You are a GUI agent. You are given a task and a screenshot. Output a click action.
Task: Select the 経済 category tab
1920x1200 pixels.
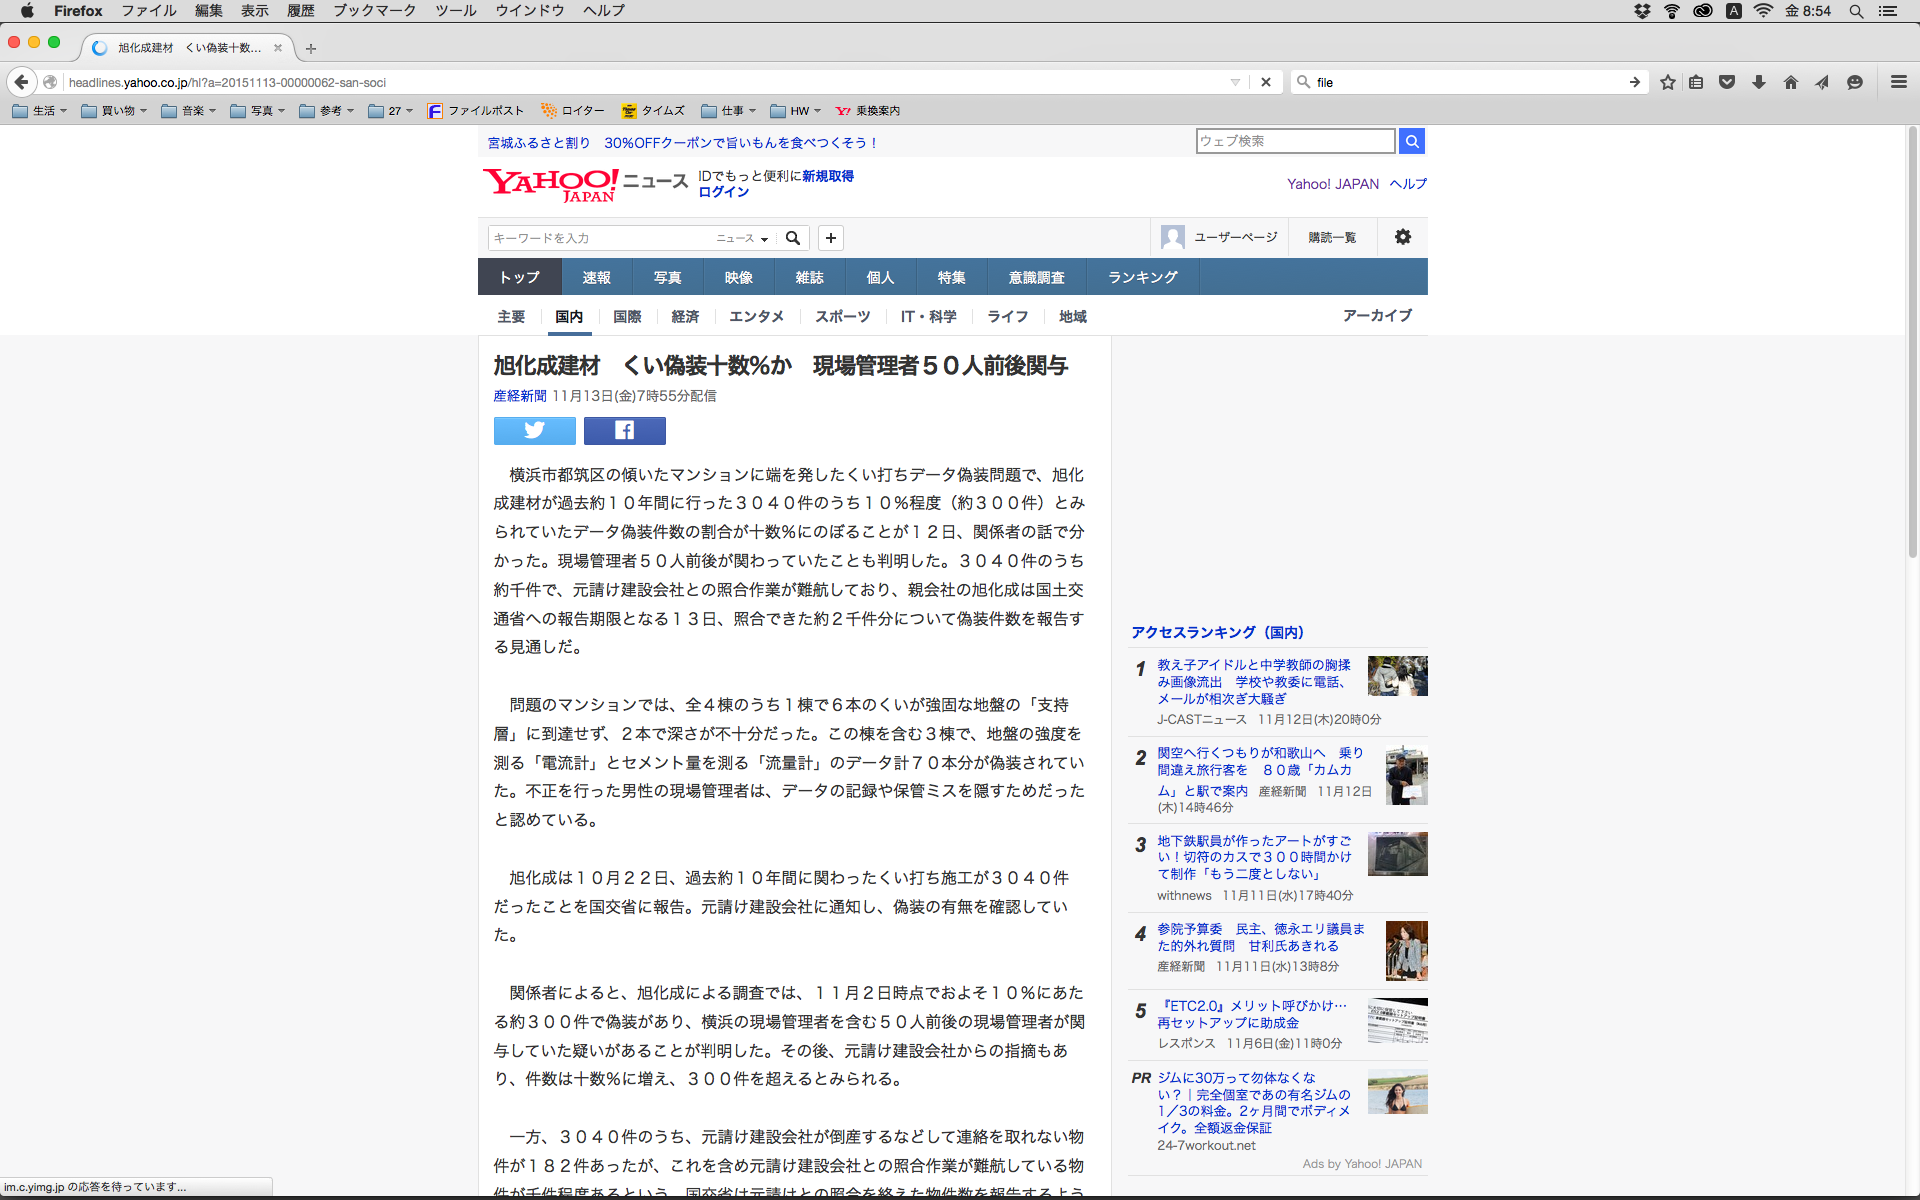(685, 316)
